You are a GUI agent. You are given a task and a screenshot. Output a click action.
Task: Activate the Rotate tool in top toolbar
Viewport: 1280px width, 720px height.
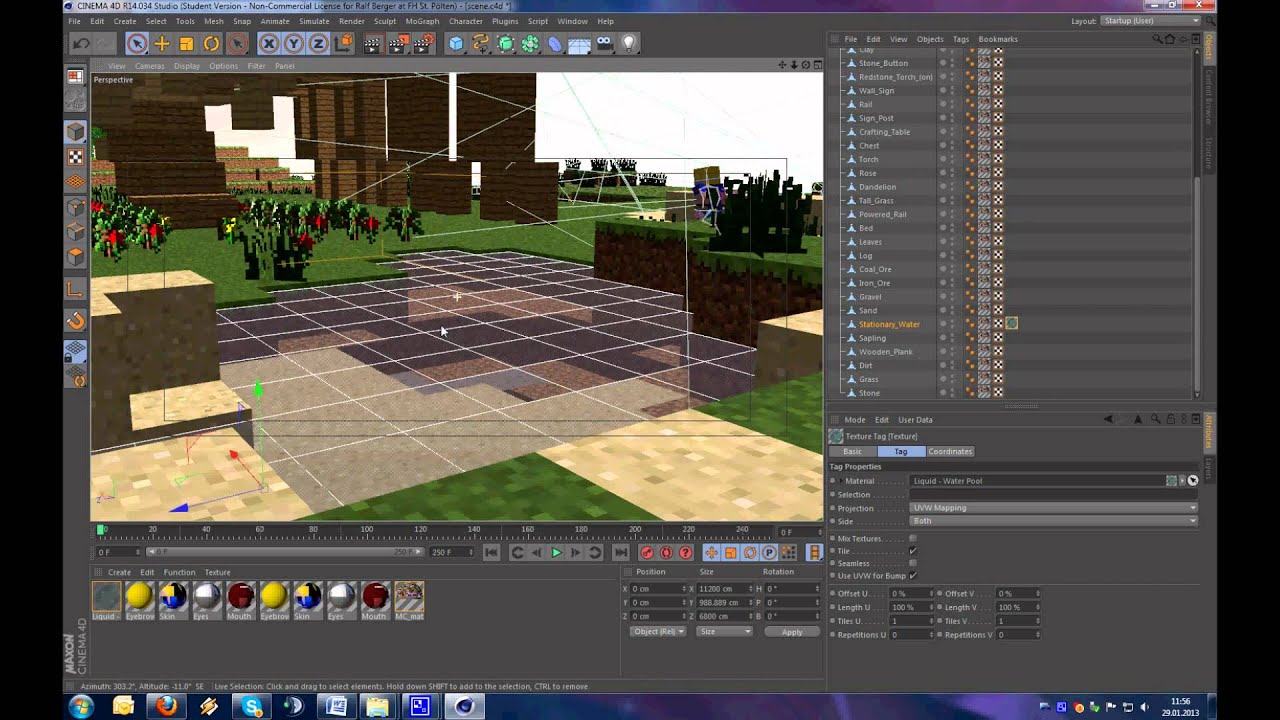[212, 43]
